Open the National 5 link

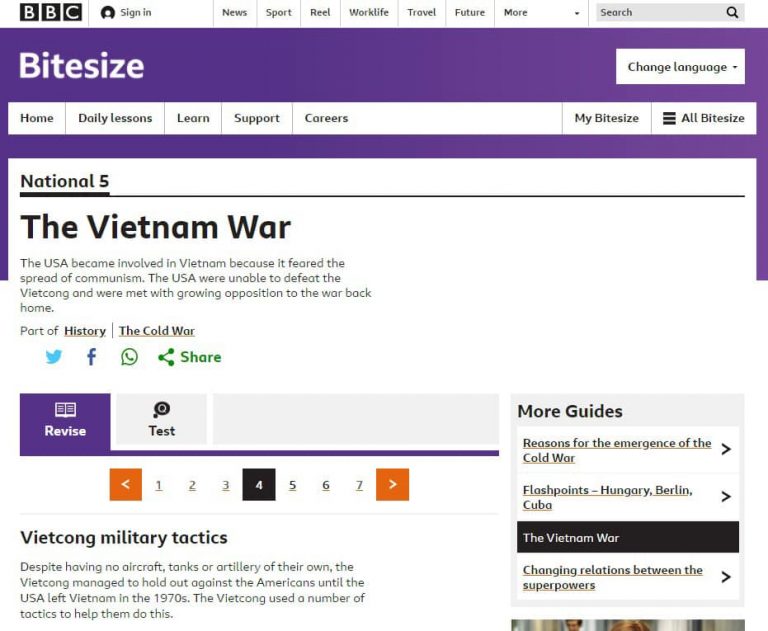click(65, 181)
